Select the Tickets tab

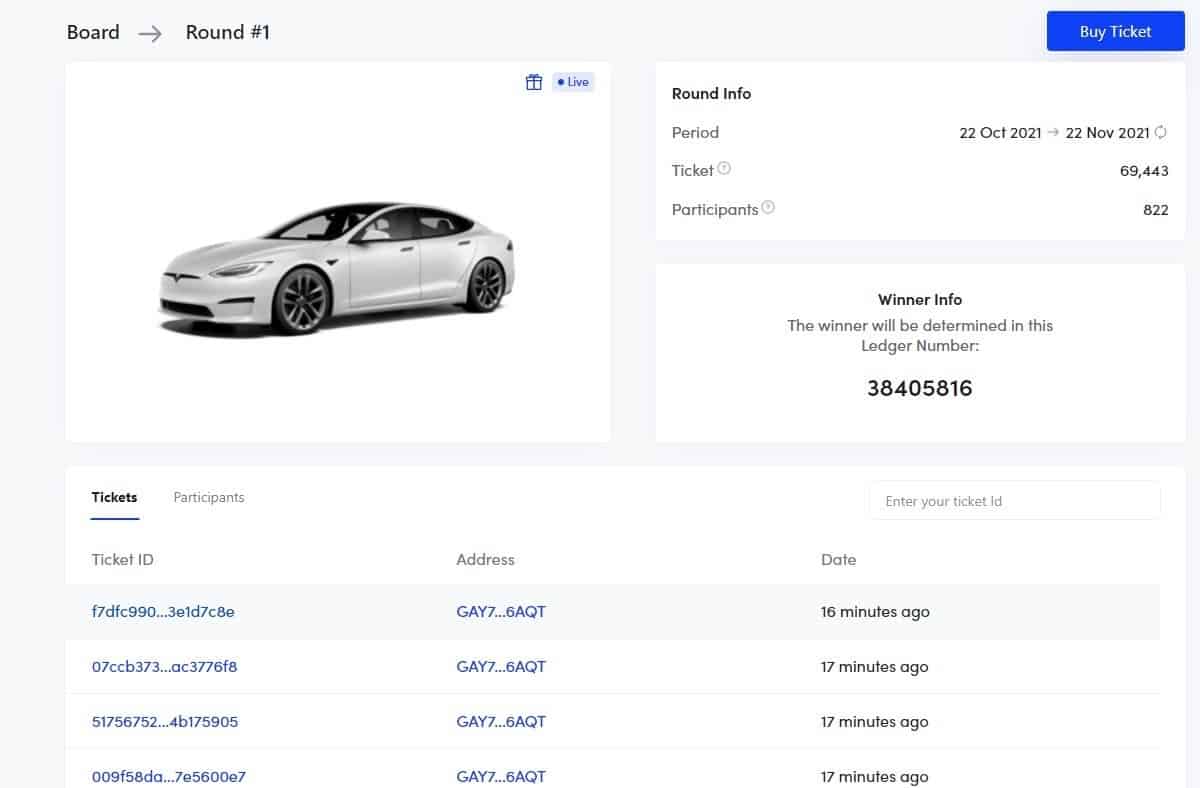tap(114, 497)
